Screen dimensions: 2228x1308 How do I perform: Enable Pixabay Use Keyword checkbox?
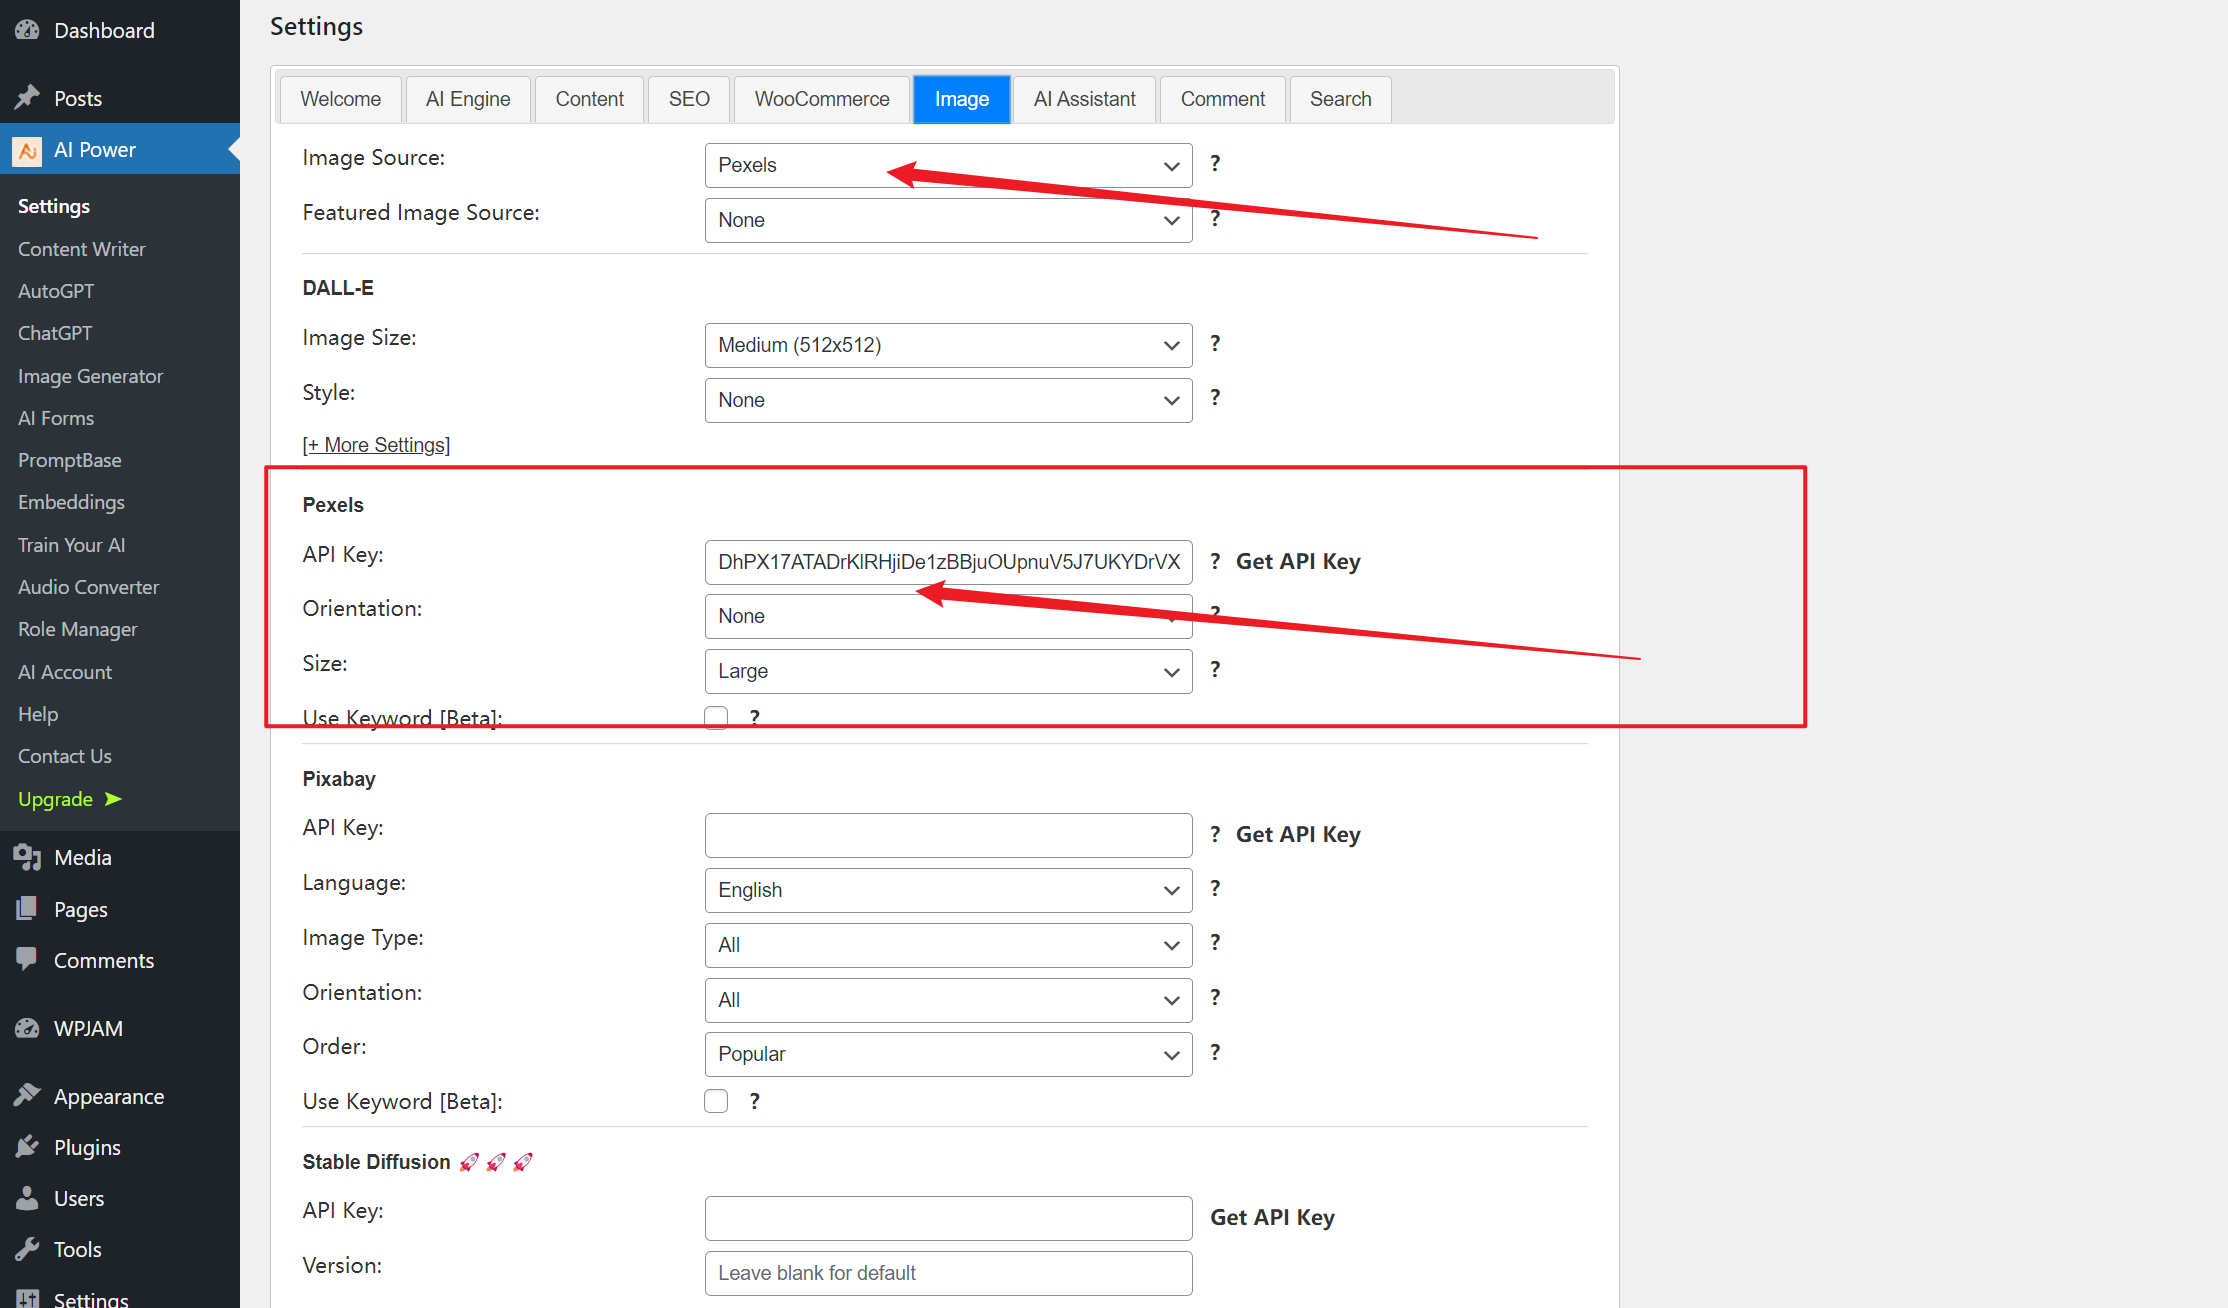coord(716,1101)
